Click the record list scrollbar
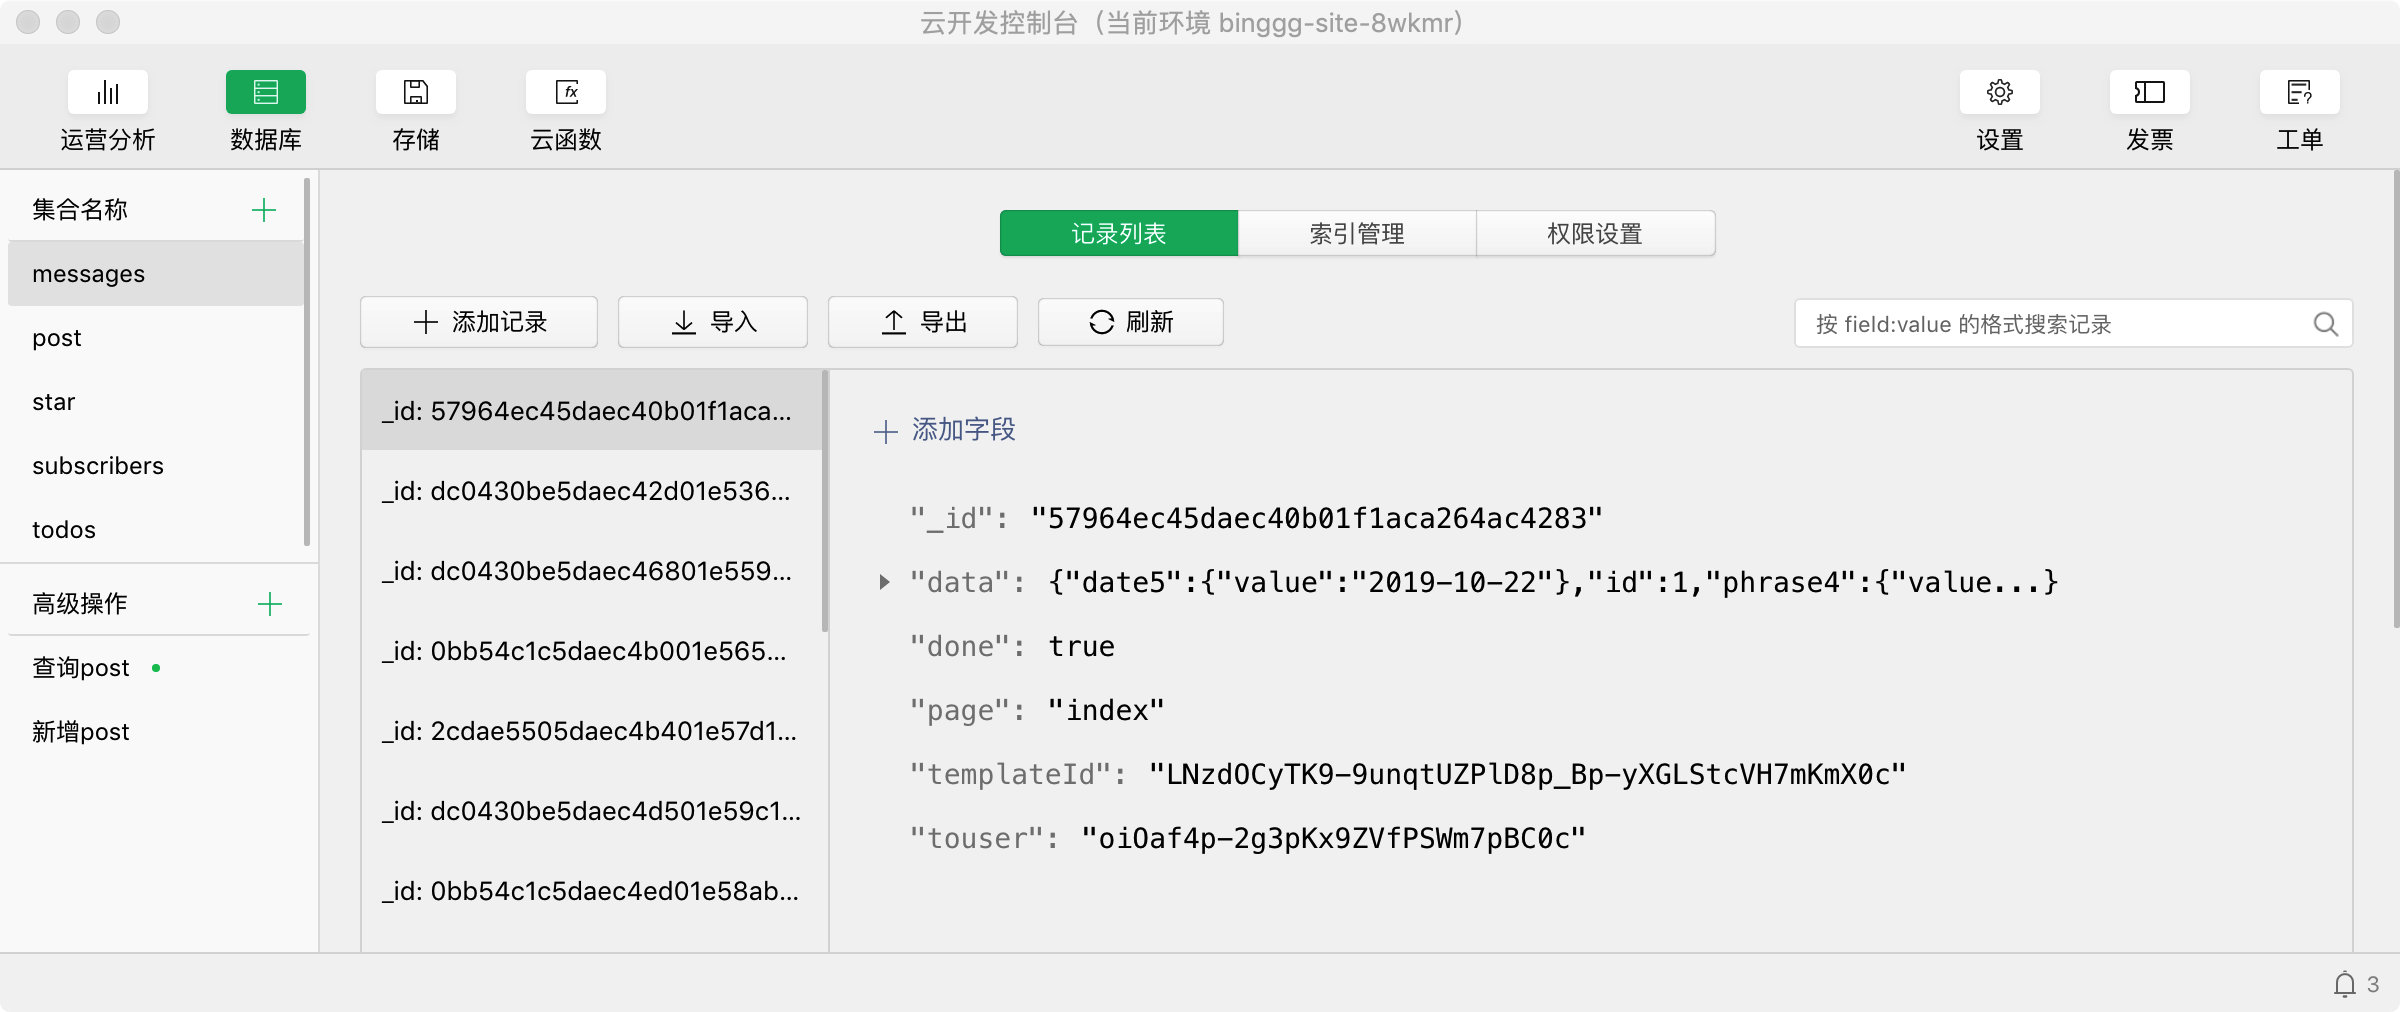2400x1012 pixels. pos(825,502)
